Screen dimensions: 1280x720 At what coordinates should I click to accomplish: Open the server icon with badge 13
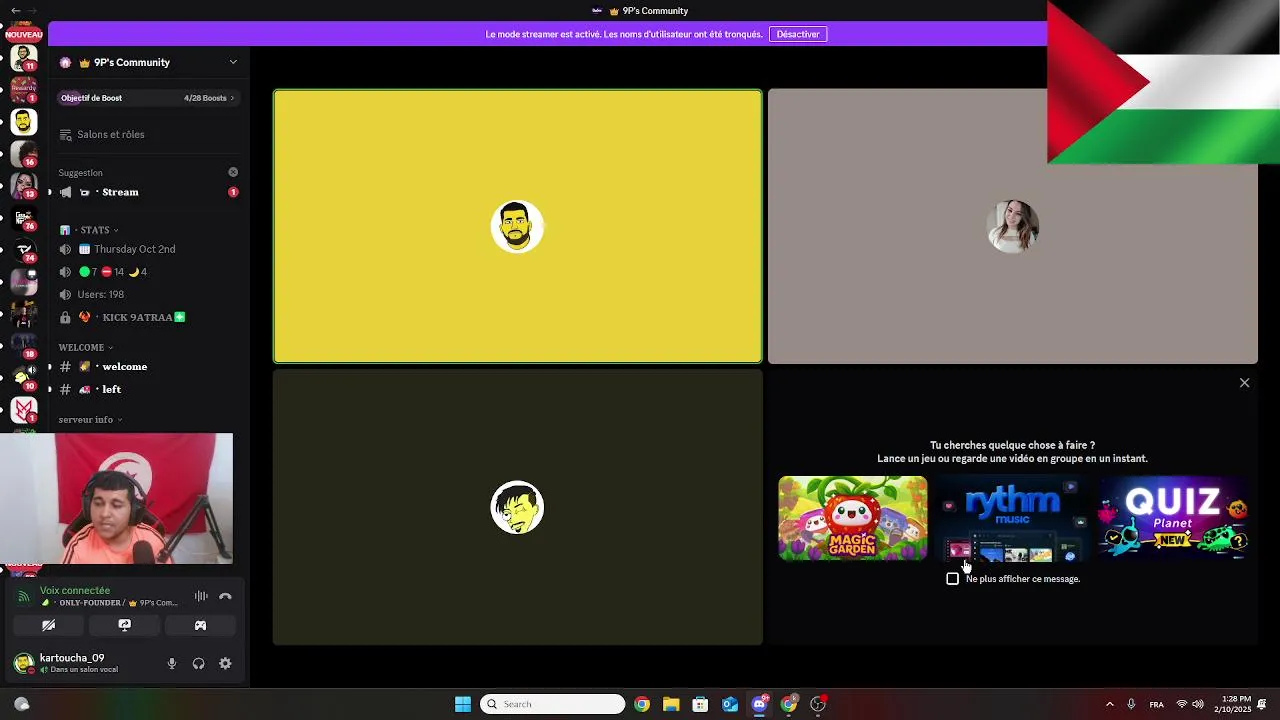(x=24, y=185)
